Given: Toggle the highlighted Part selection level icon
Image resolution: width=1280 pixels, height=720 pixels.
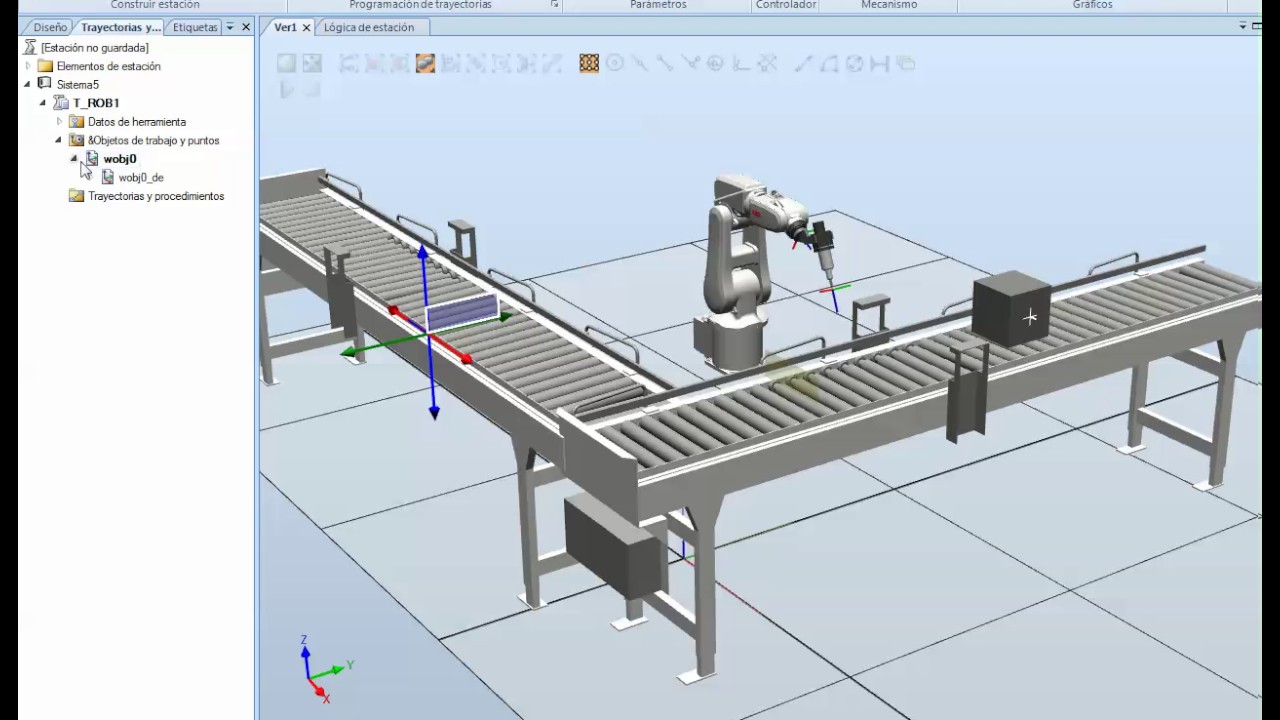Looking at the screenshot, I should pyautogui.click(x=425, y=64).
